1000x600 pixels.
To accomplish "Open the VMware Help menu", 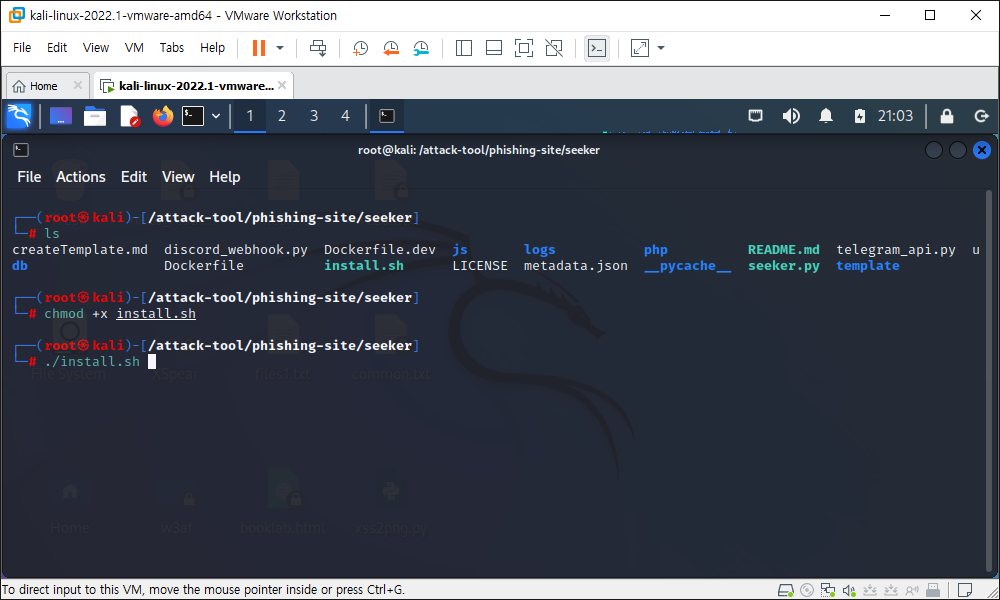I will coord(212,48).
